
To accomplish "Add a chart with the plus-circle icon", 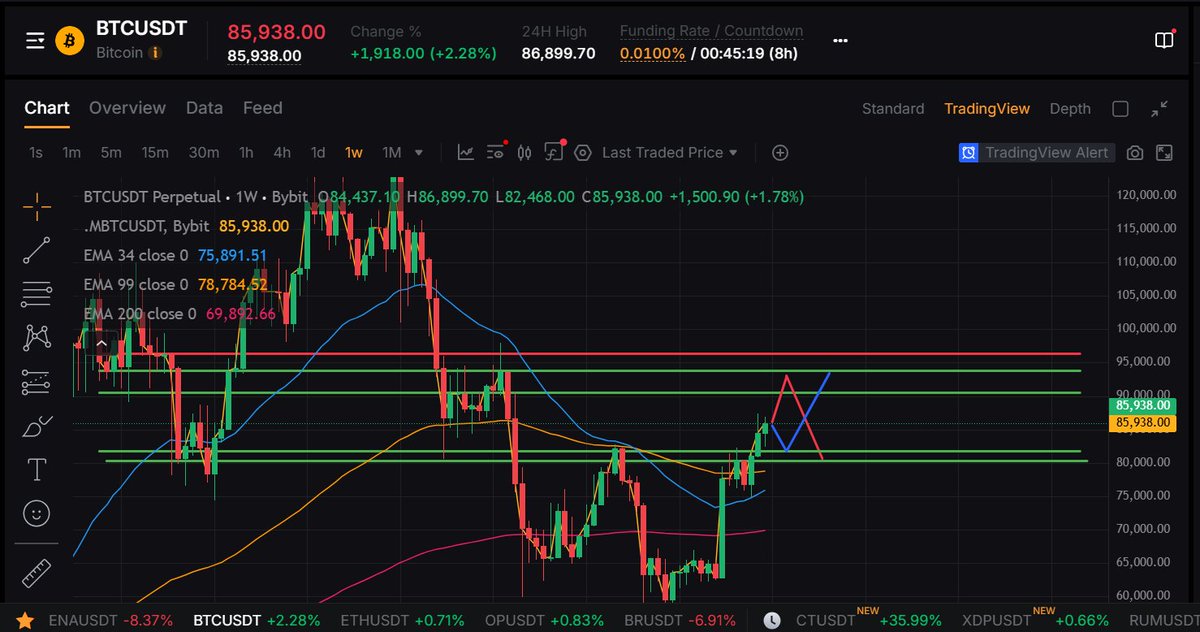I will 781,153.
